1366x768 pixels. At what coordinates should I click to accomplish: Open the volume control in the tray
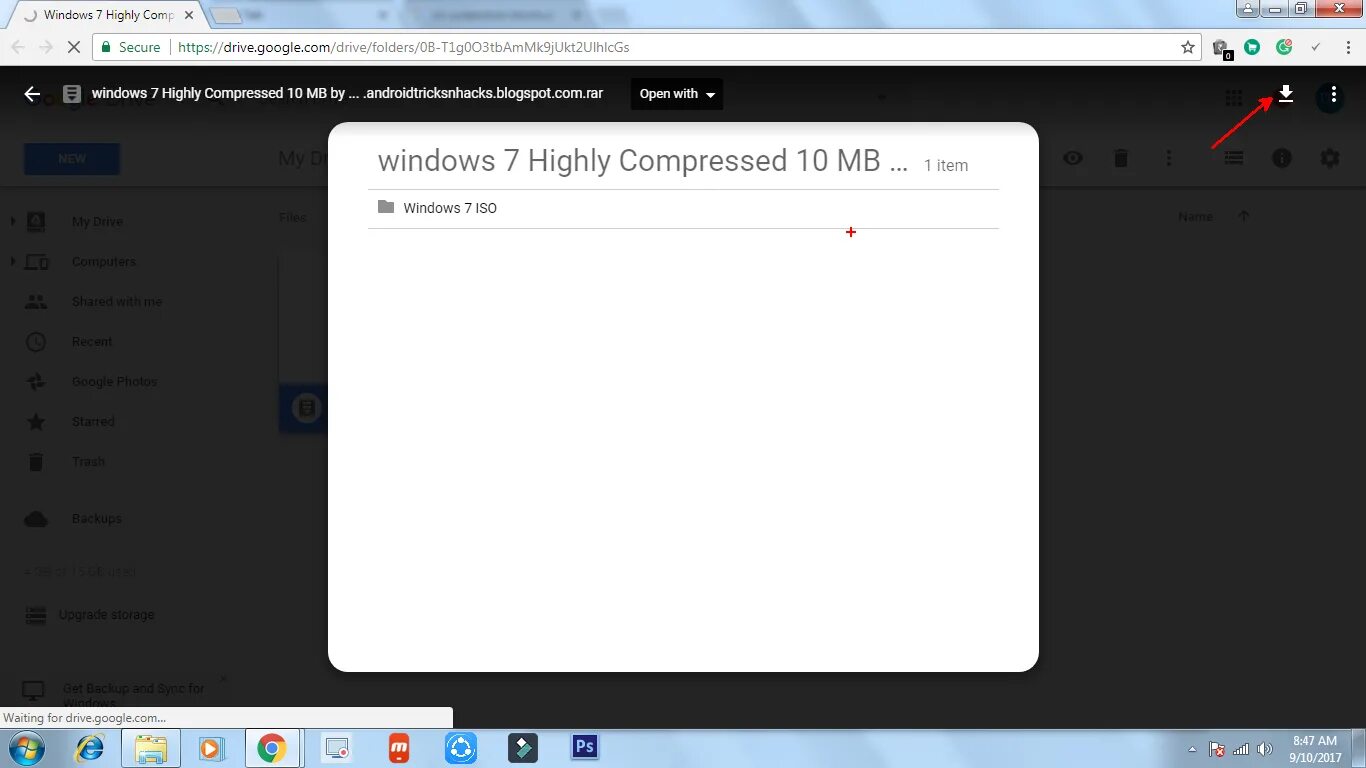click(1265, 749)
